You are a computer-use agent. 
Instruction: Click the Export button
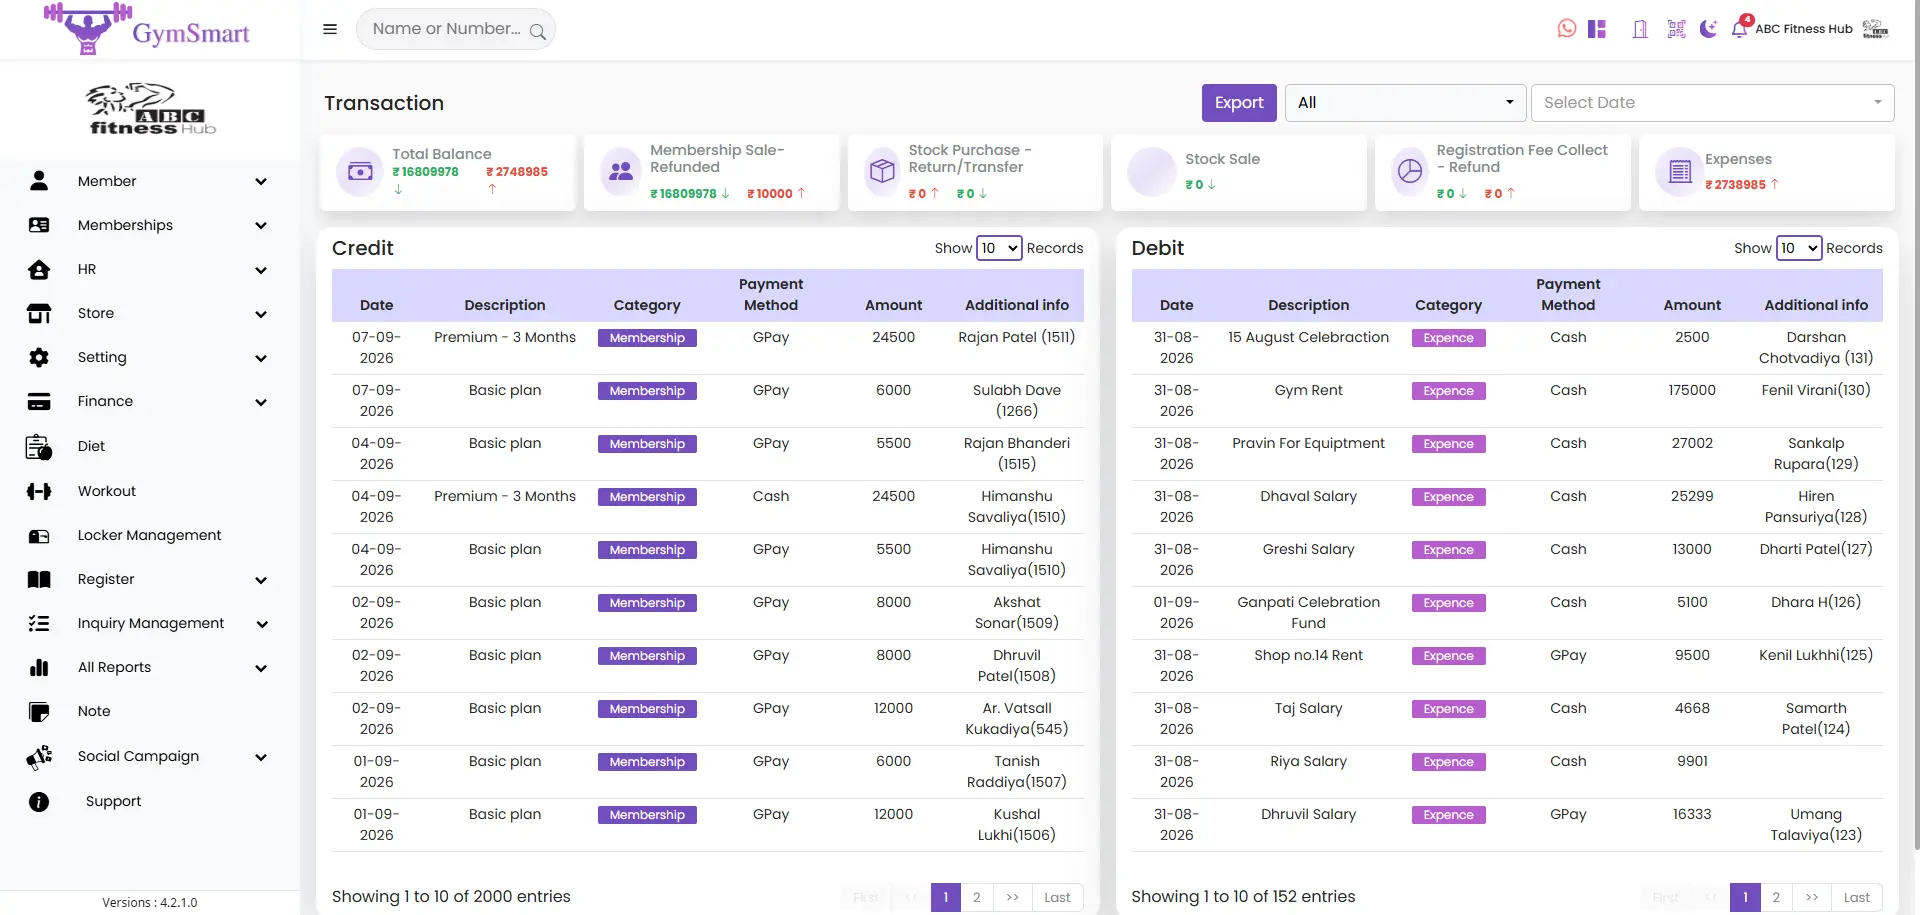point(1239,103)
